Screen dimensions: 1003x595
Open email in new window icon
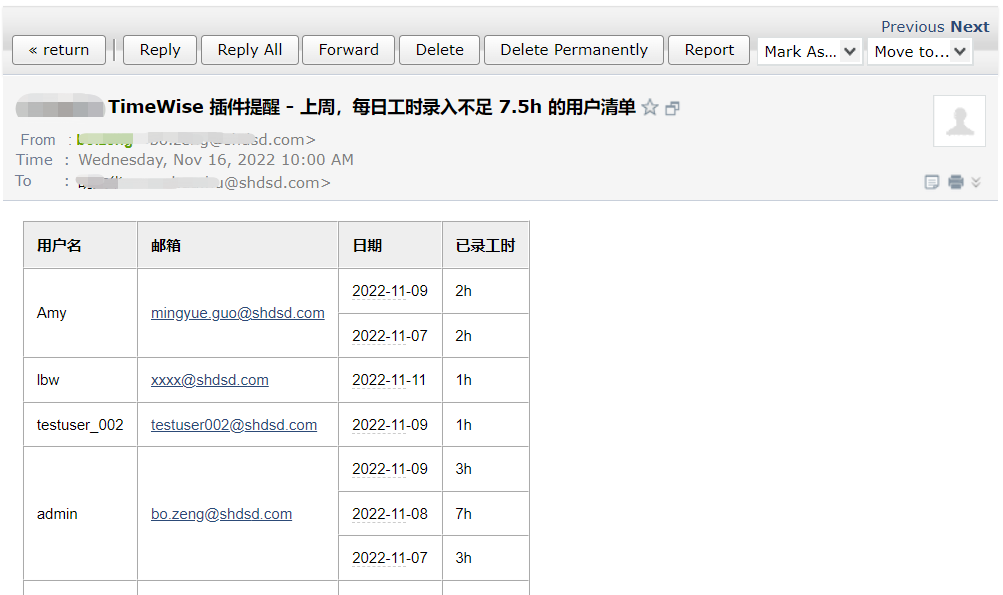point(672,108)
